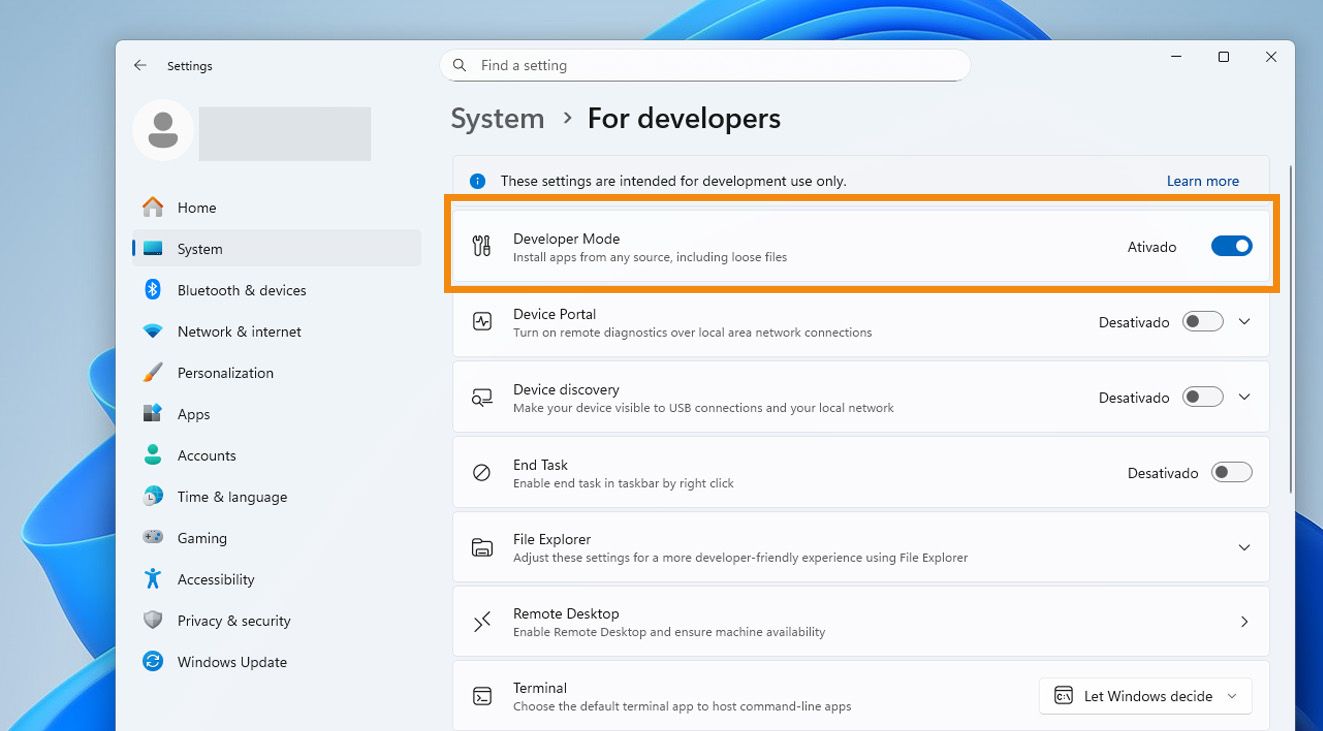
Task: Go to Time & language settings
Action: click(x=232, y=497)
